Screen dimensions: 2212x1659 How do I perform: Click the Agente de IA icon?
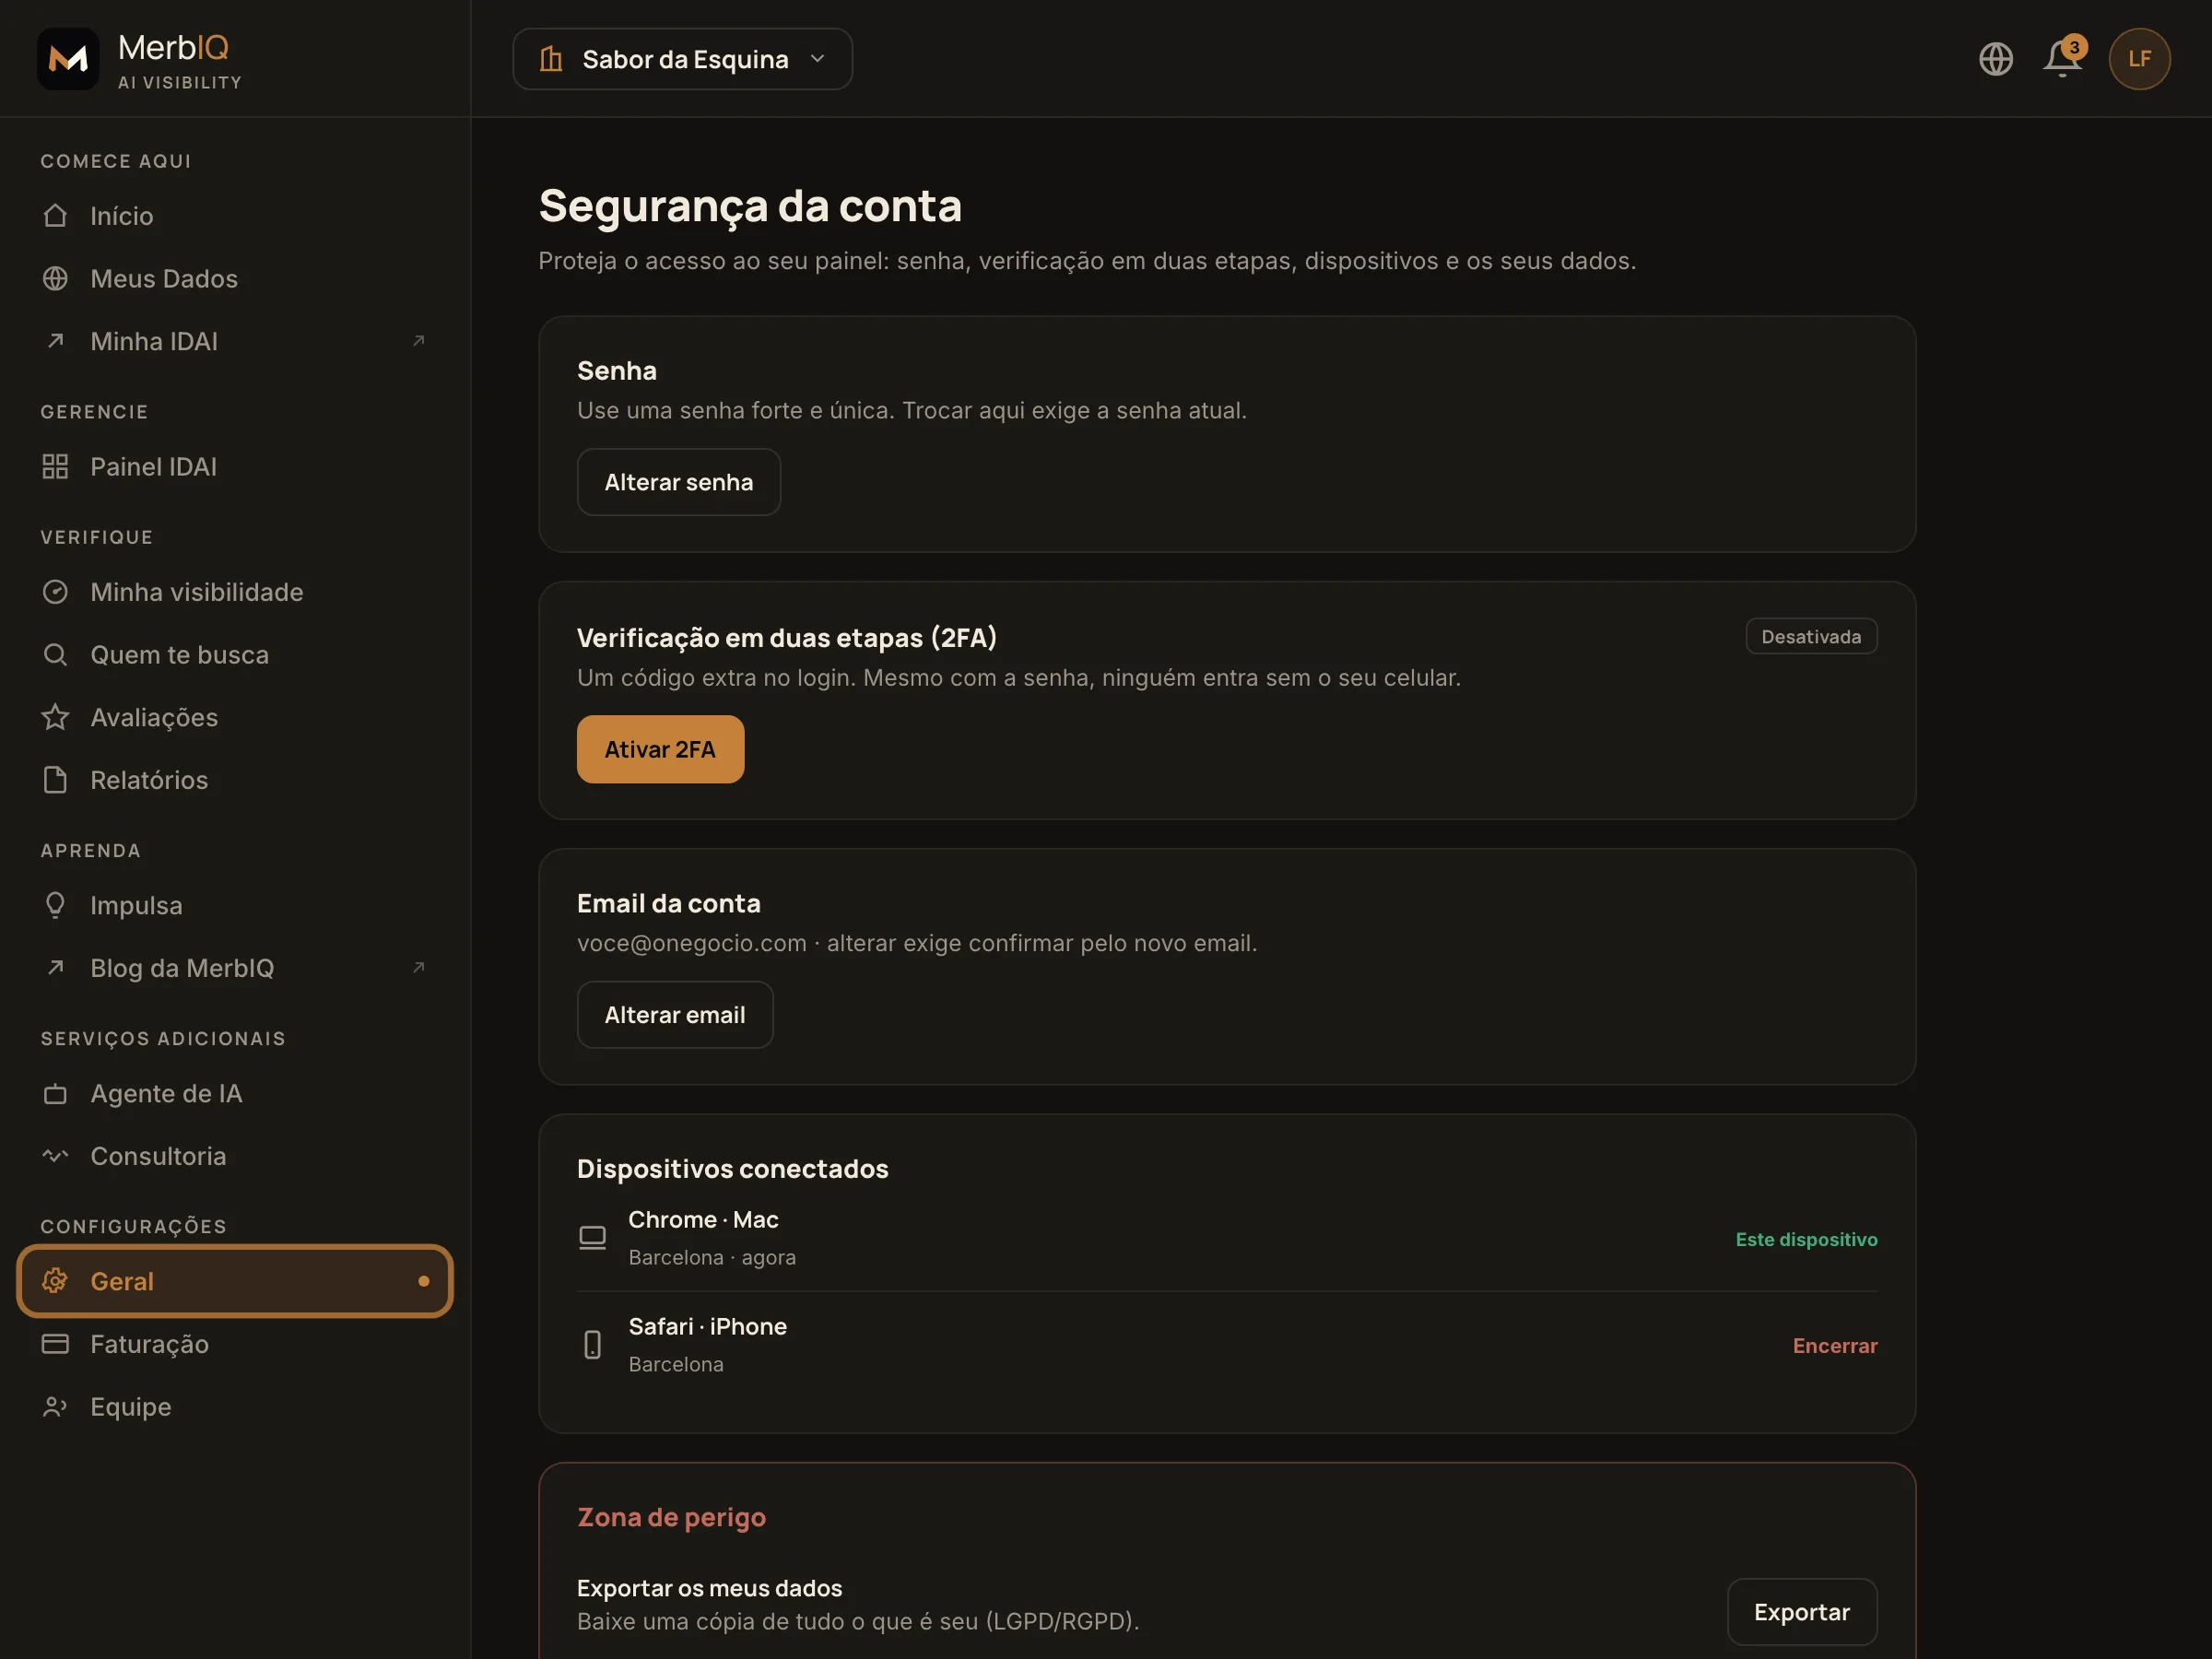click(55, 1094)
